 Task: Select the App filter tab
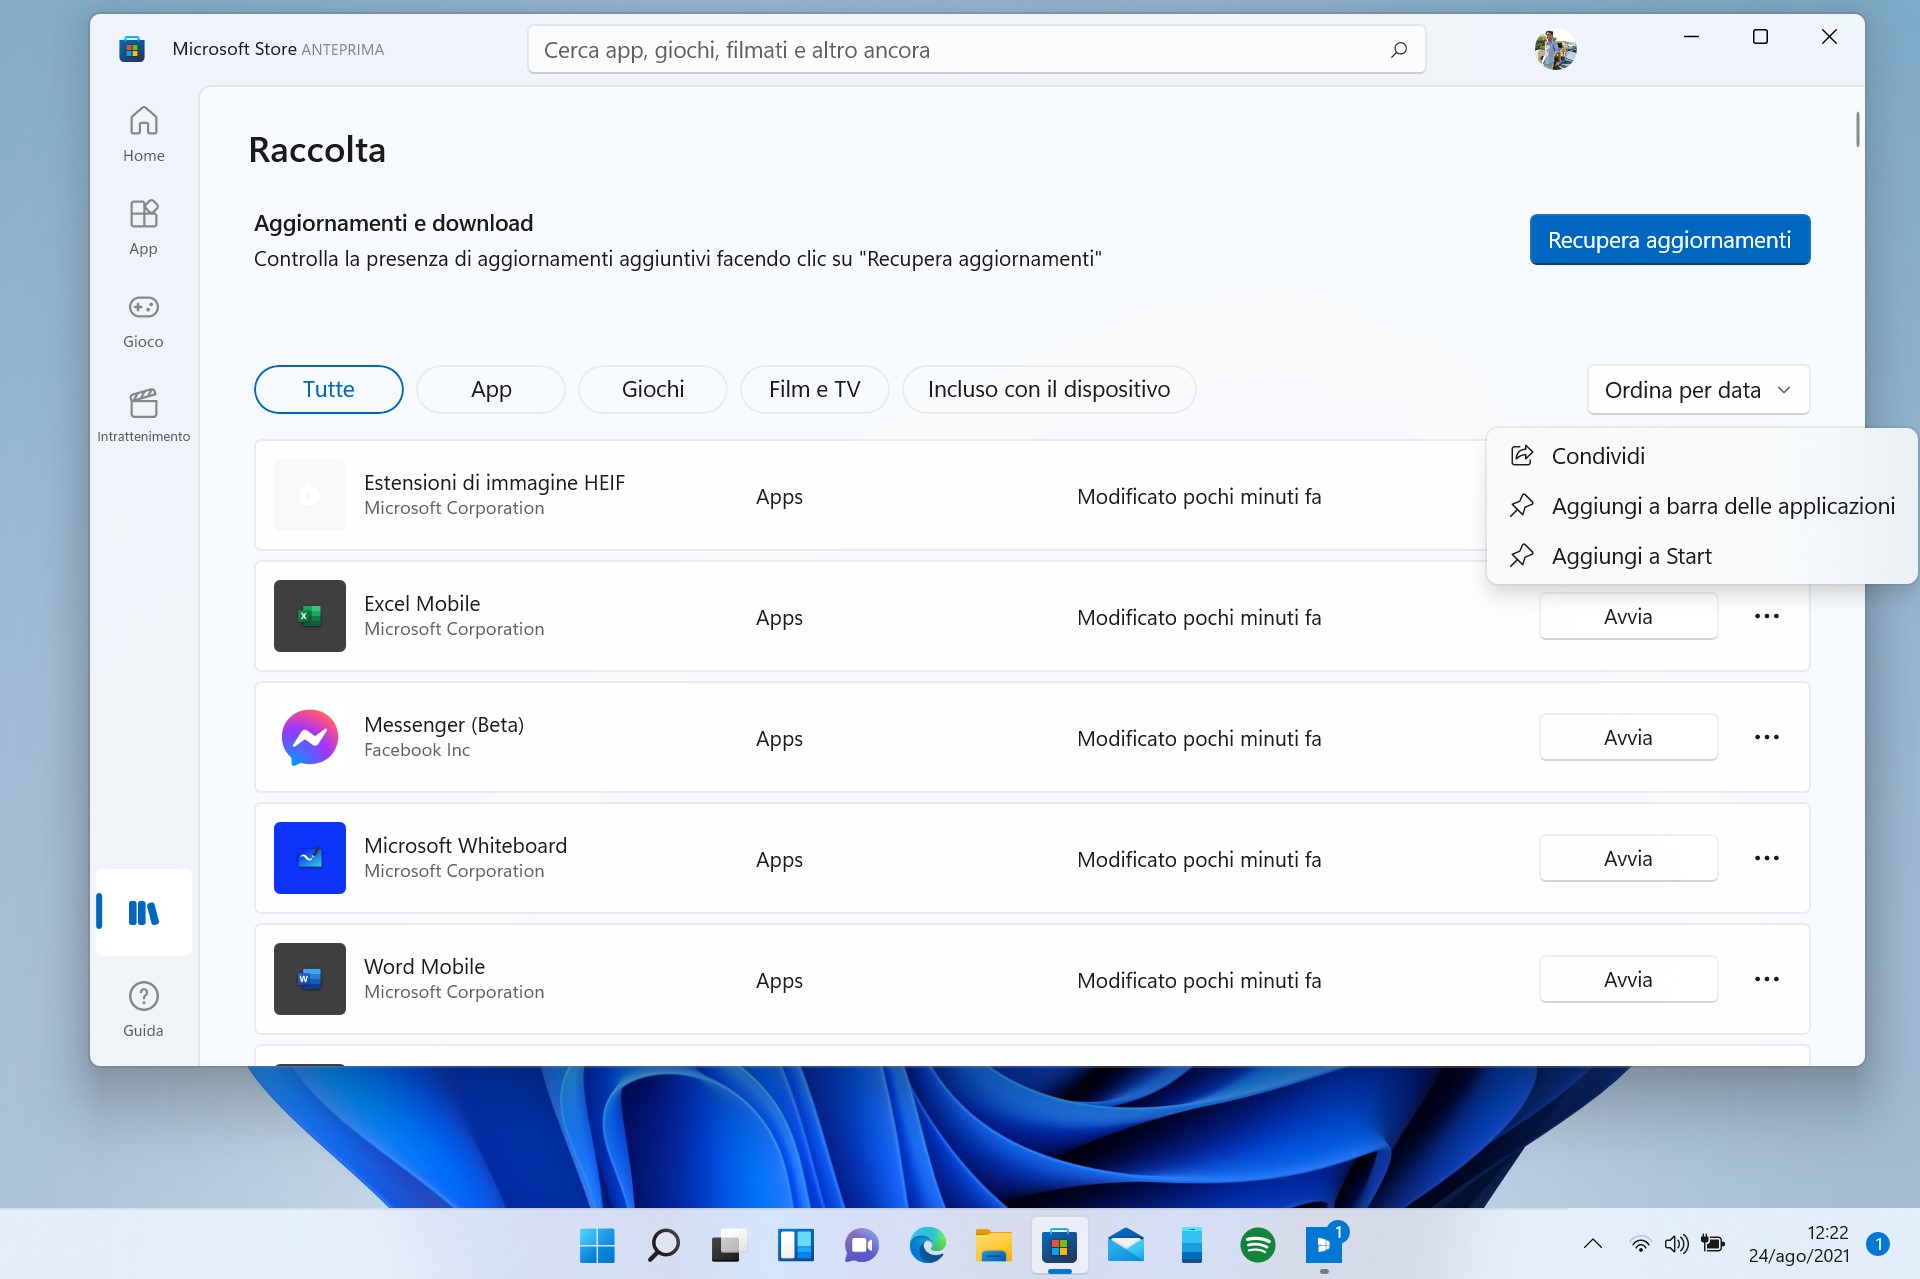click(491, 389)
